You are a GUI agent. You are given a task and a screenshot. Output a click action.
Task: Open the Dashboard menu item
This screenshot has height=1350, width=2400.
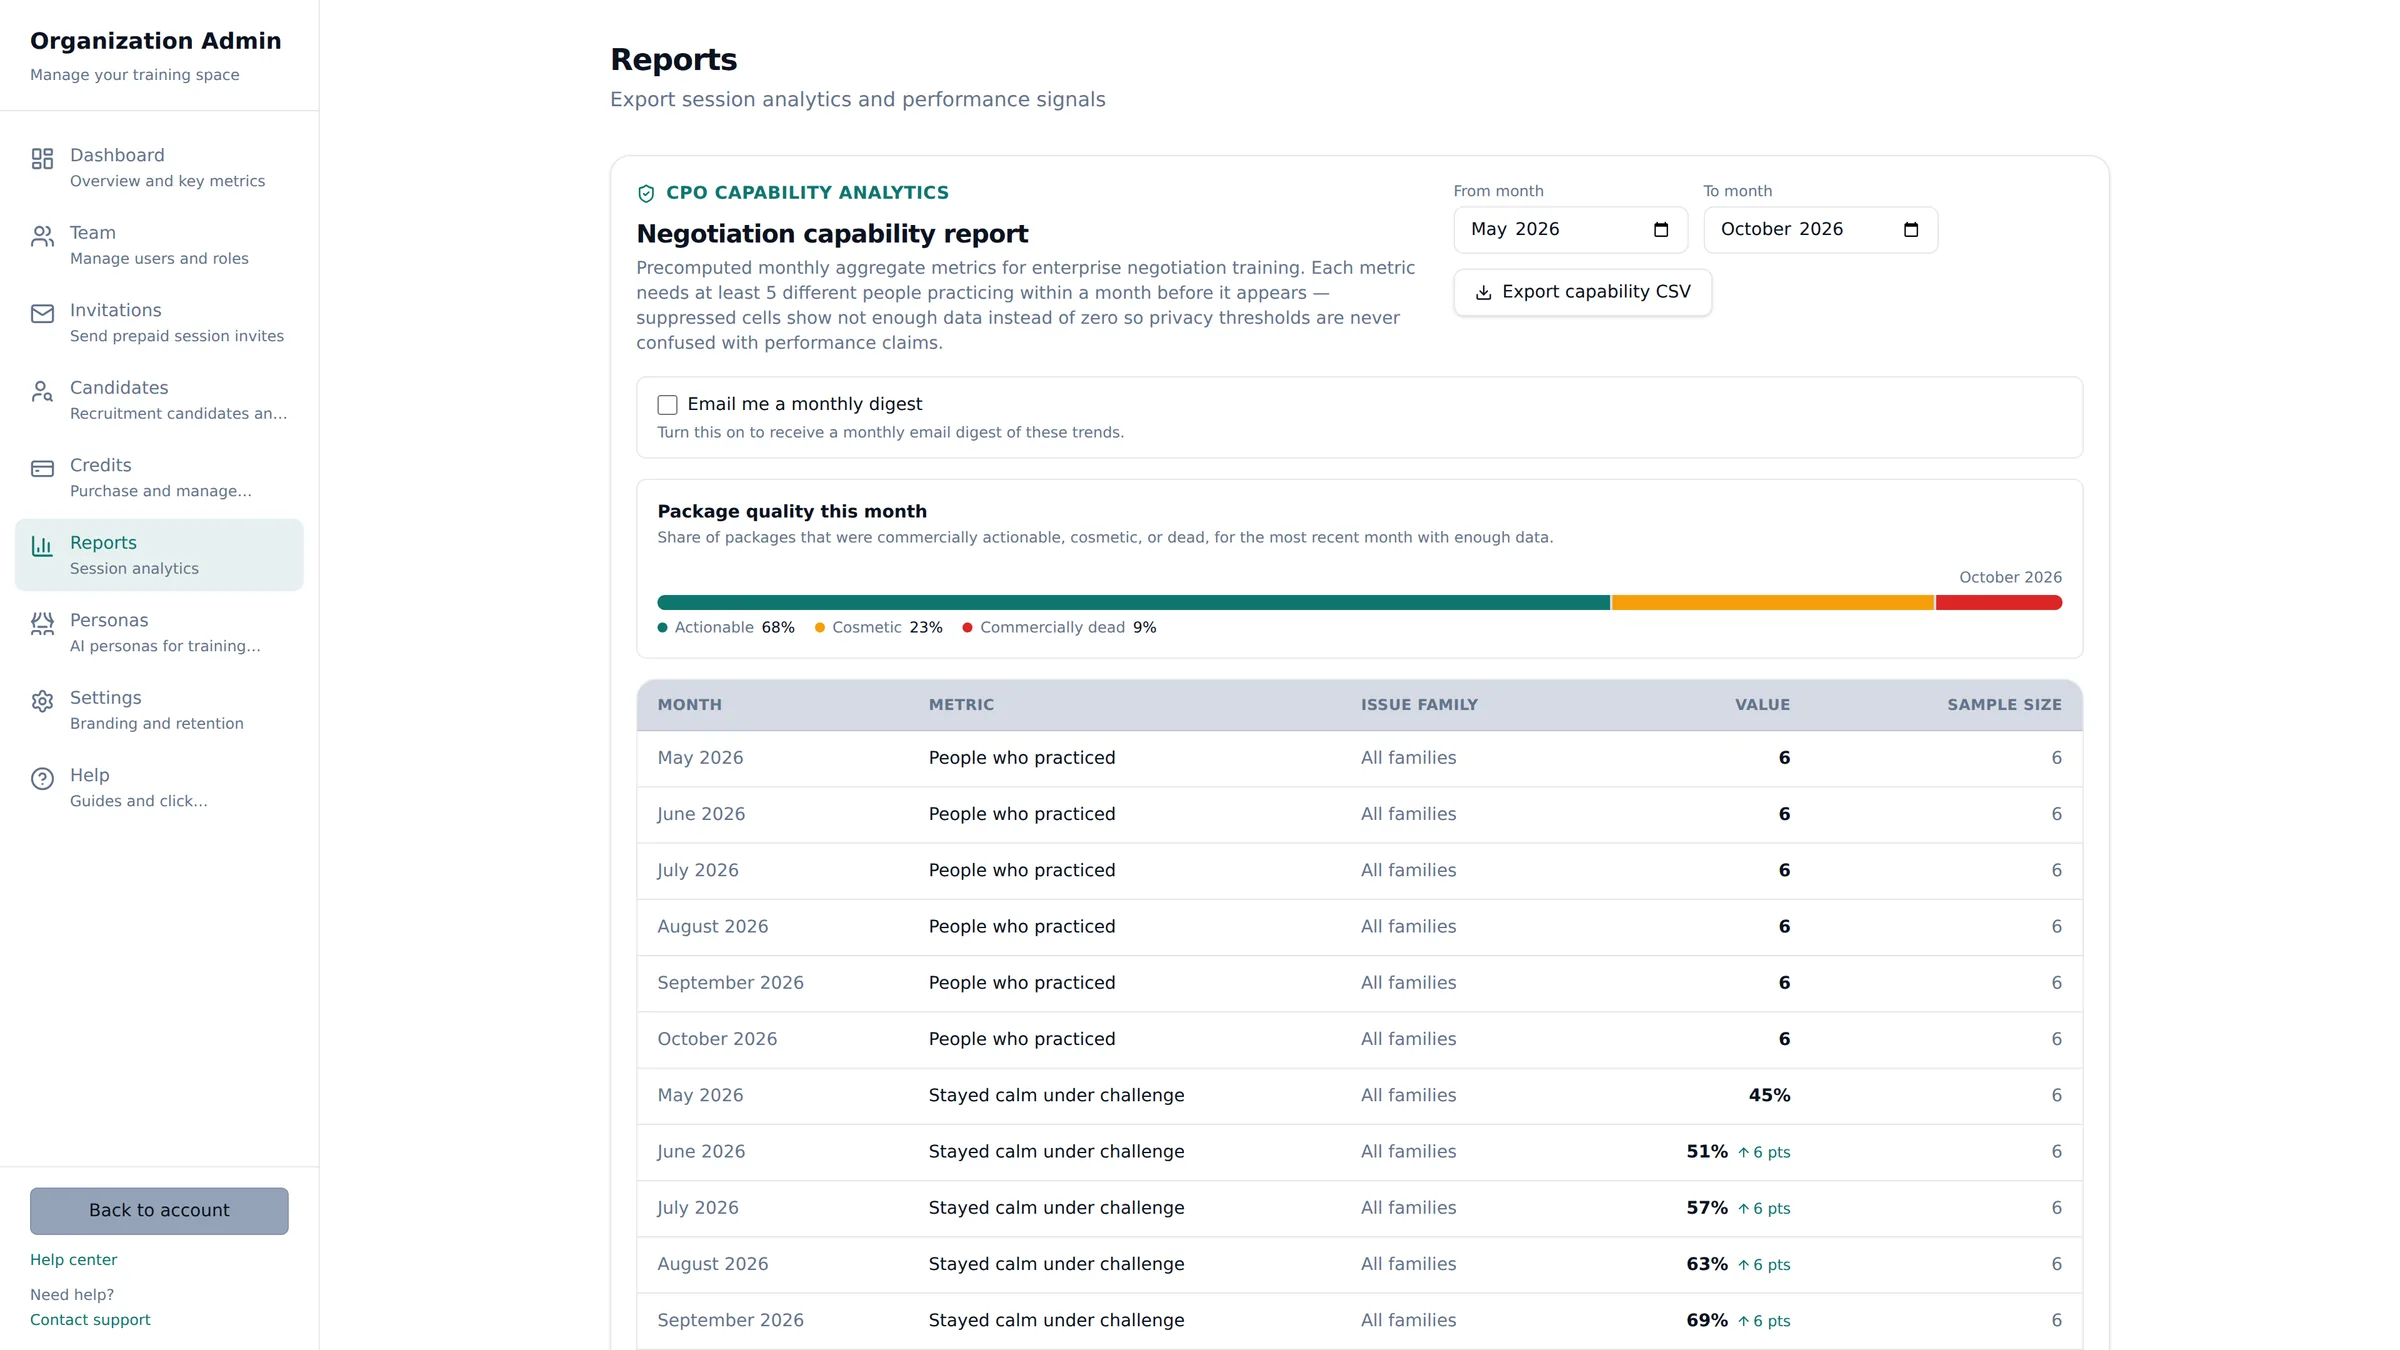coord(159,167)
